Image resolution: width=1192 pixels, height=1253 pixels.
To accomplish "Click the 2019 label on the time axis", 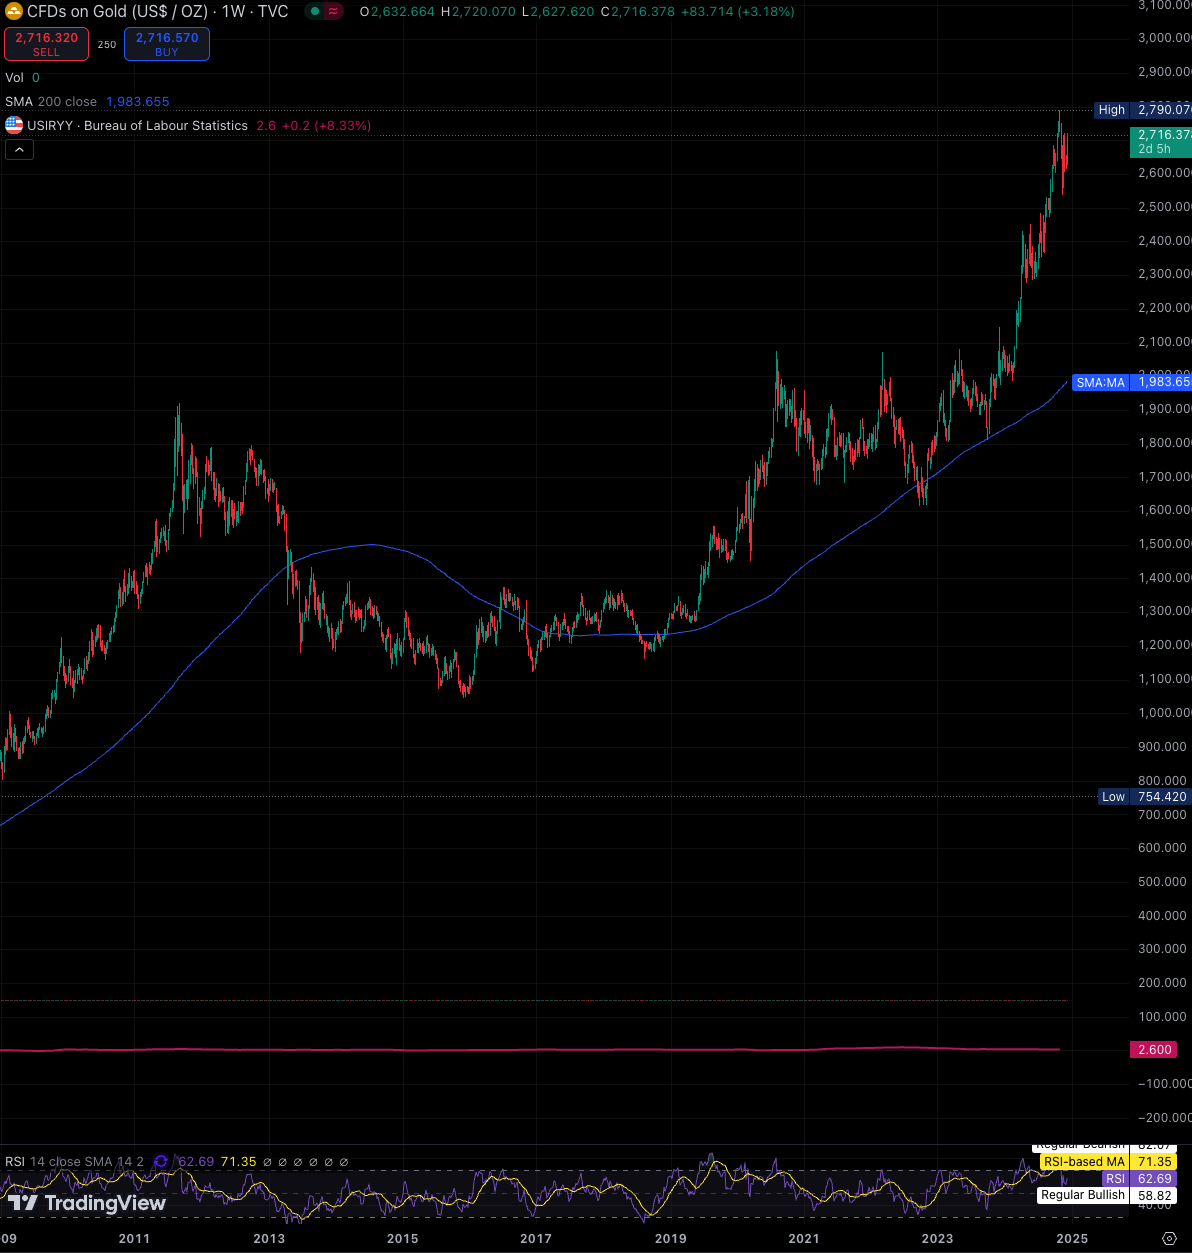I will click(670, 1238).
